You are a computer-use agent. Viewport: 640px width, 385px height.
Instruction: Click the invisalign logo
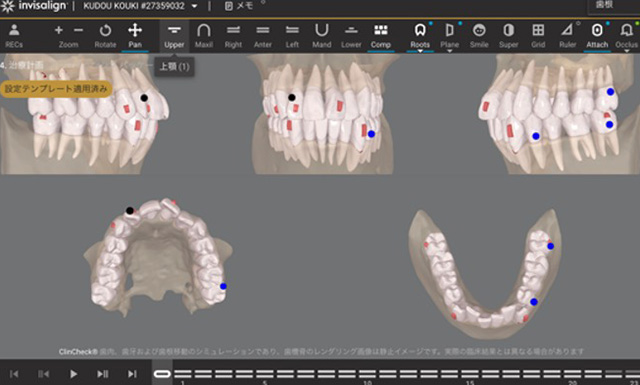(x=33, y=6)
